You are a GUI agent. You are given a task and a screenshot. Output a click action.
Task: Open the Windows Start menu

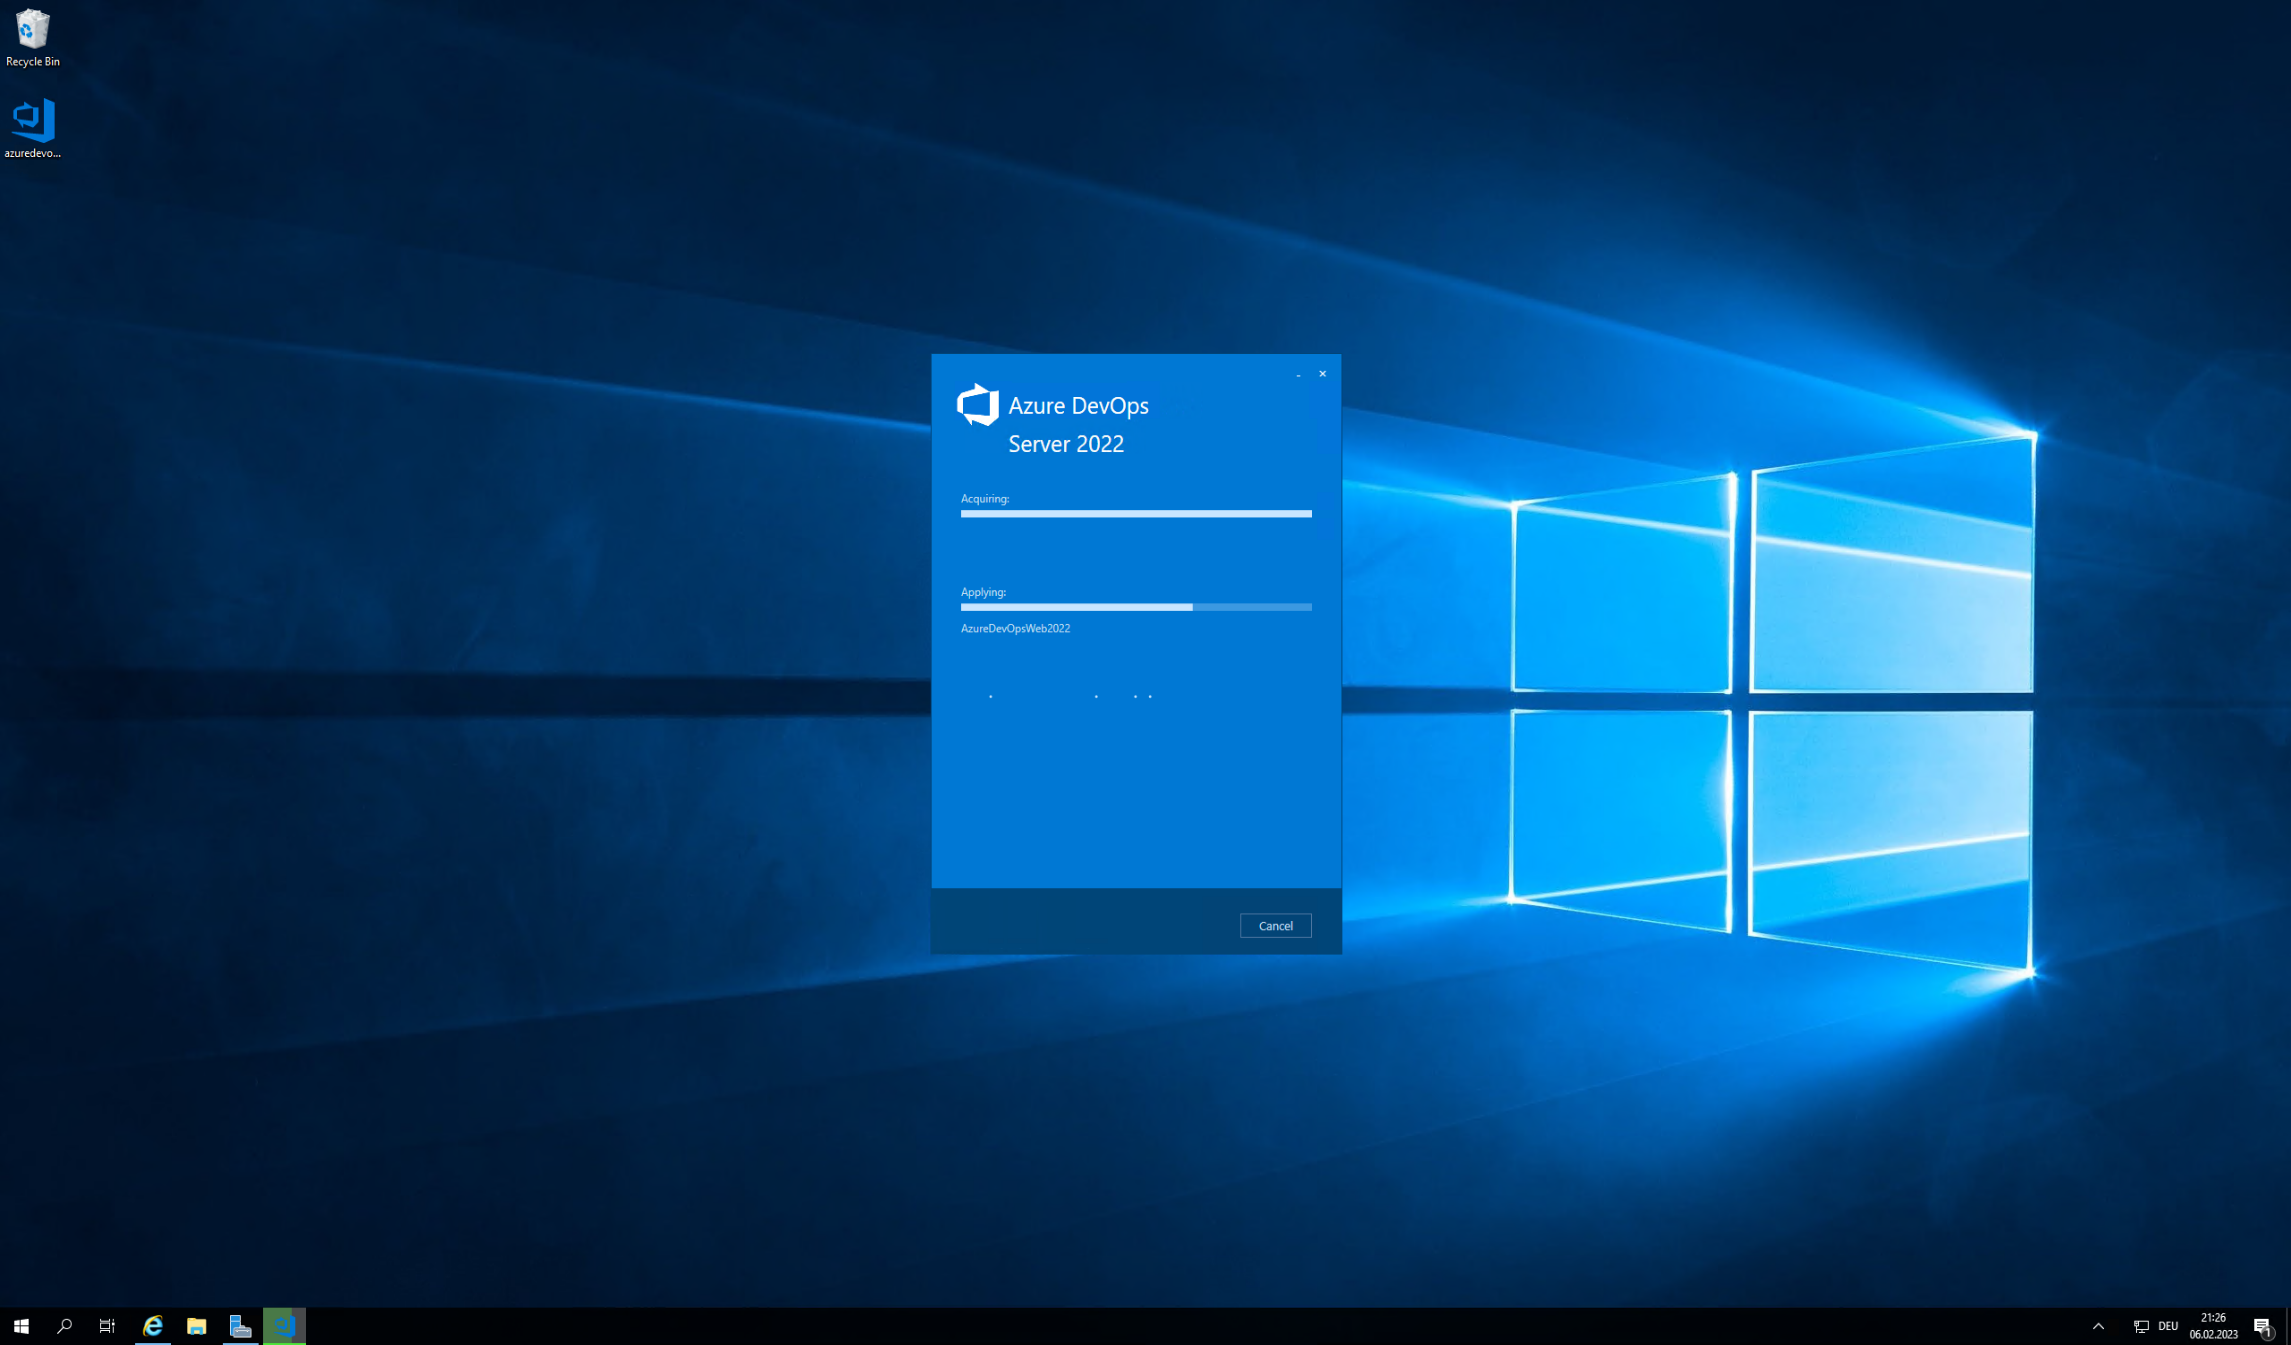21,1326
